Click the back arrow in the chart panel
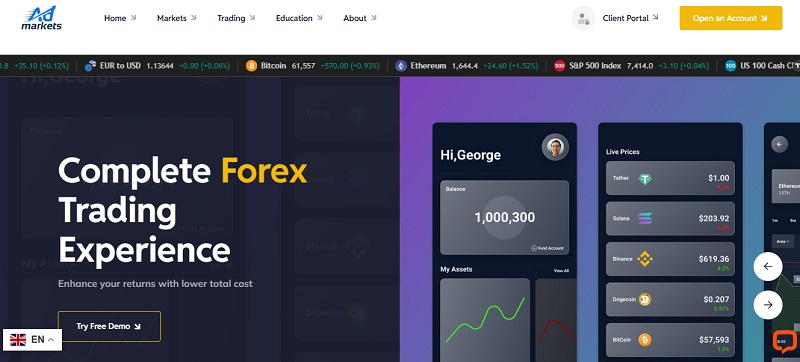800x362 pixels. point(779,144)
